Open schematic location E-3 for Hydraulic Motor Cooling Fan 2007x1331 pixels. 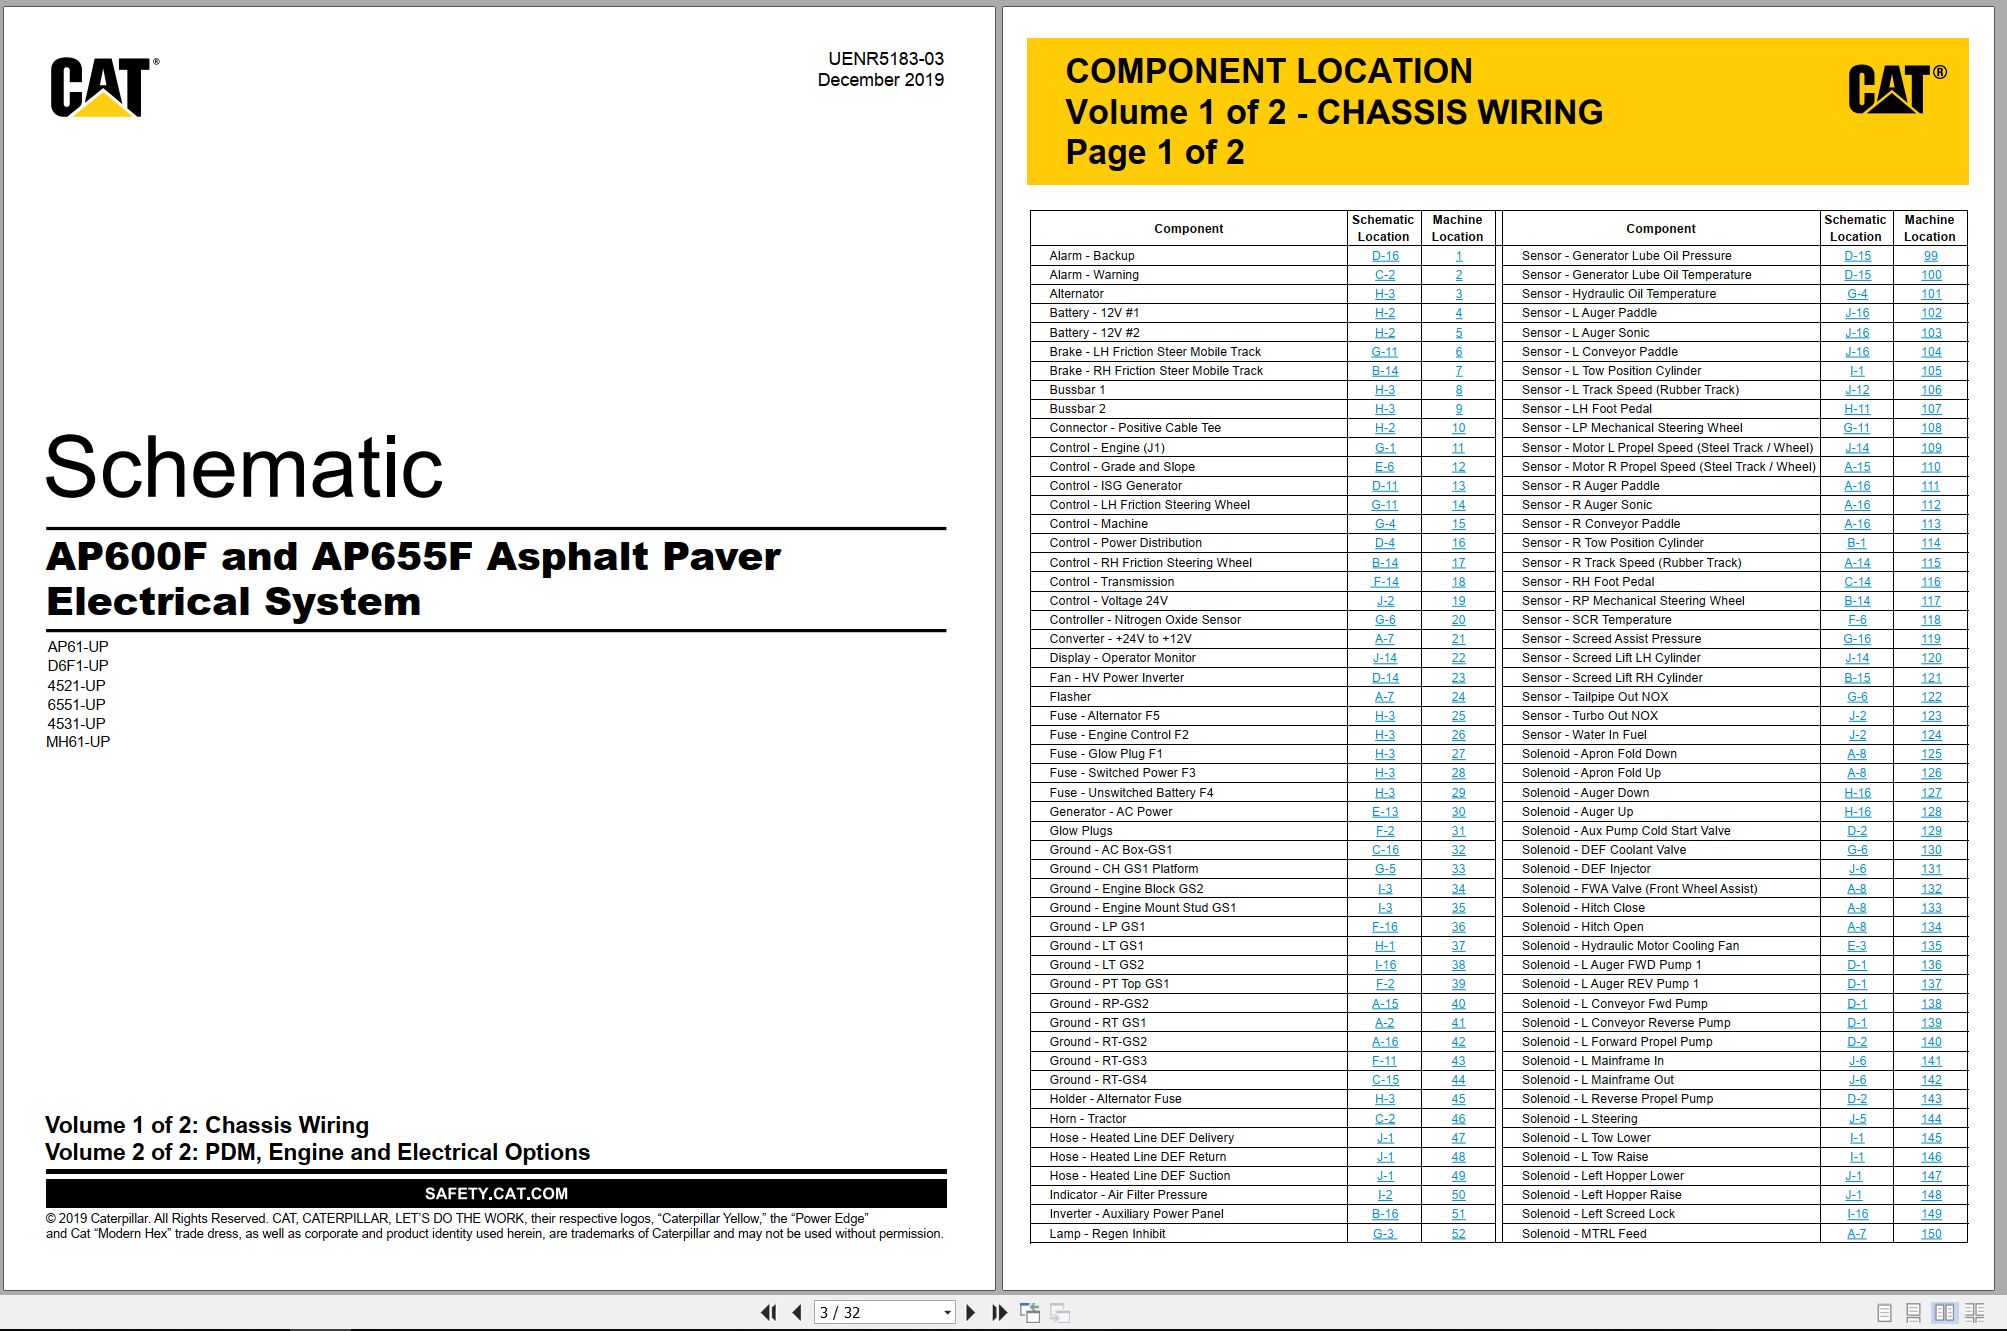coord(1857,946)
